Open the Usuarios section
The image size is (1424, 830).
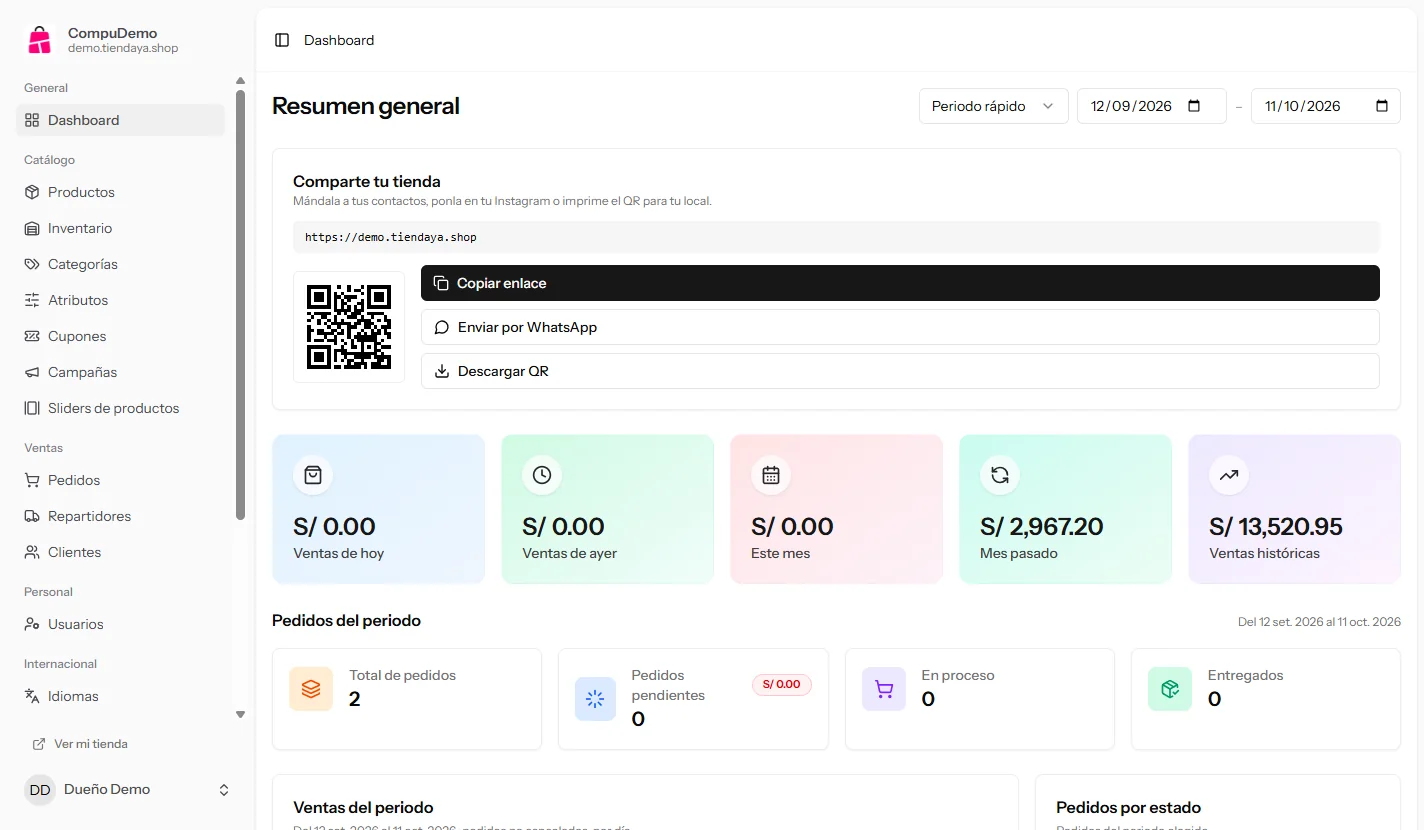(121, 624)
